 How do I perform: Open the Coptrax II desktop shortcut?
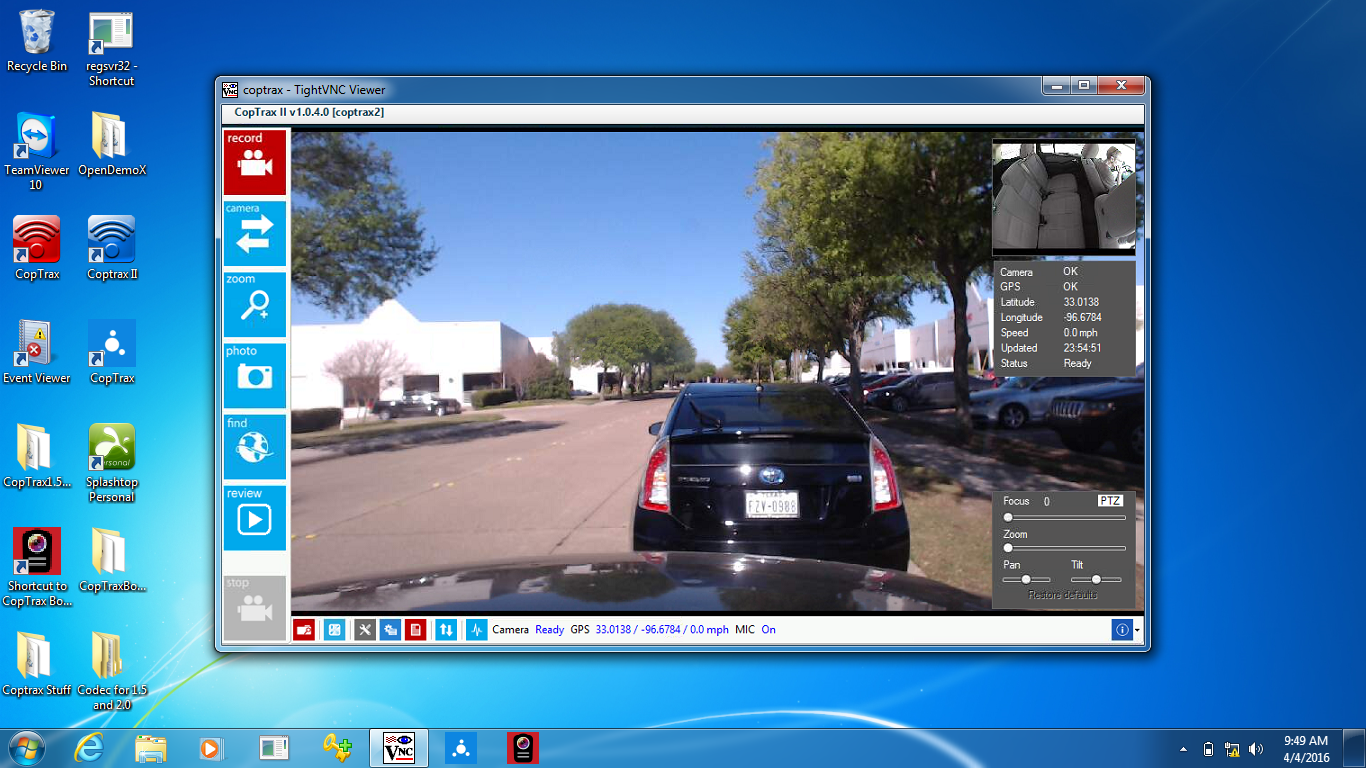point(112,248)
